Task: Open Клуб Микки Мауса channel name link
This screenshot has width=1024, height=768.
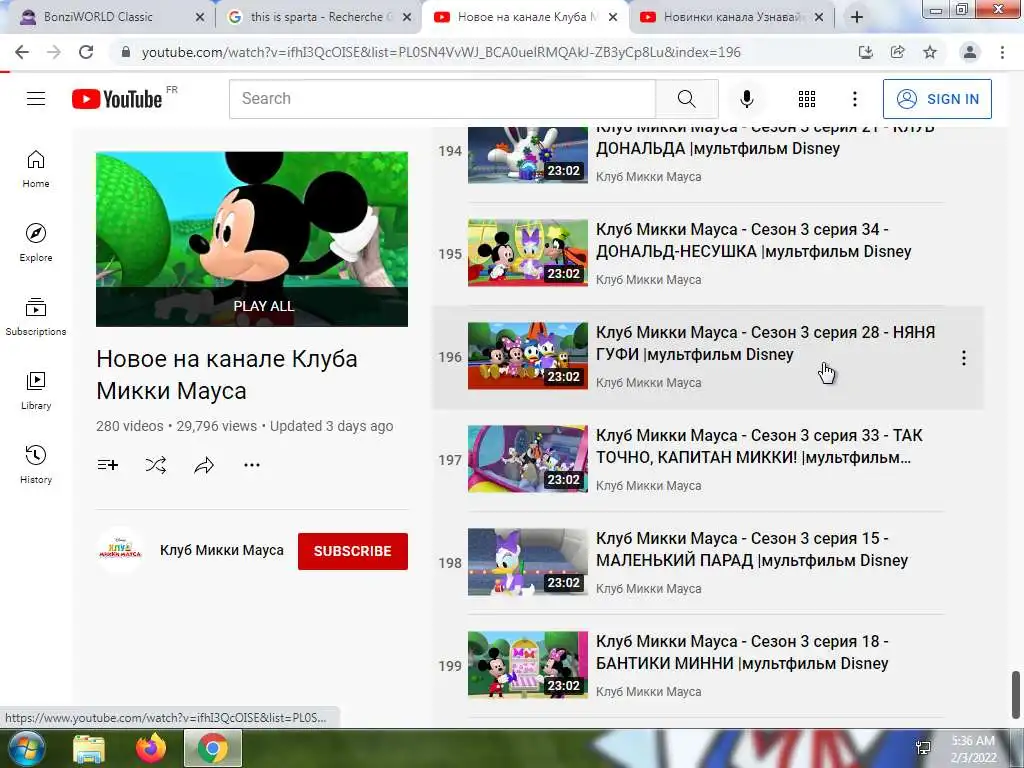Action: coord(222,551)
